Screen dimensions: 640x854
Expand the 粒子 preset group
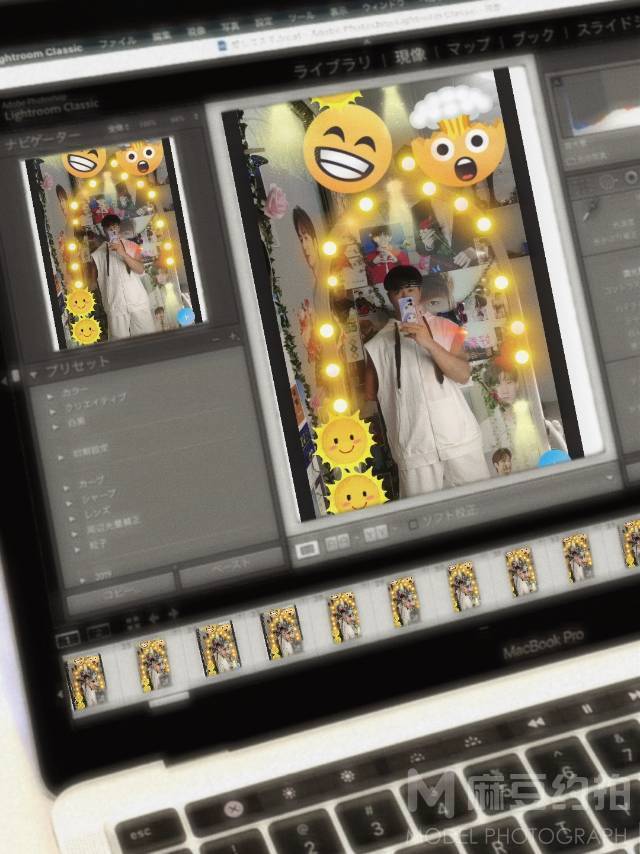tap(77, 550)
